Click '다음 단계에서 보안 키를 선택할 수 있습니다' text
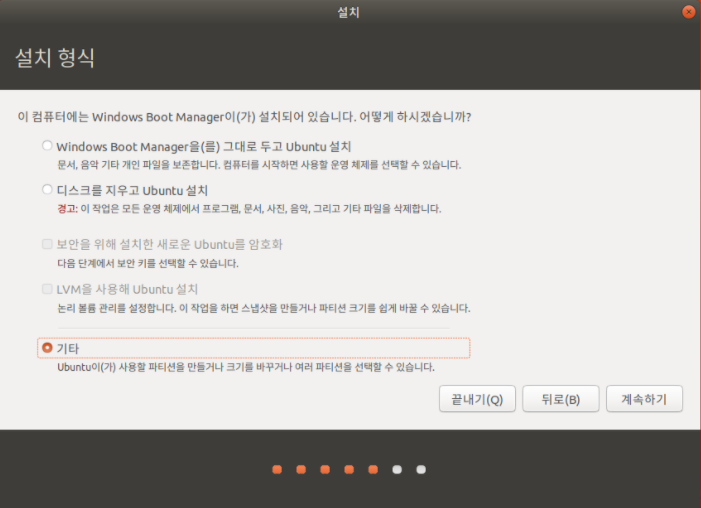Image resolution: width=701 pixels, height=508 pixels. point(148,263)
